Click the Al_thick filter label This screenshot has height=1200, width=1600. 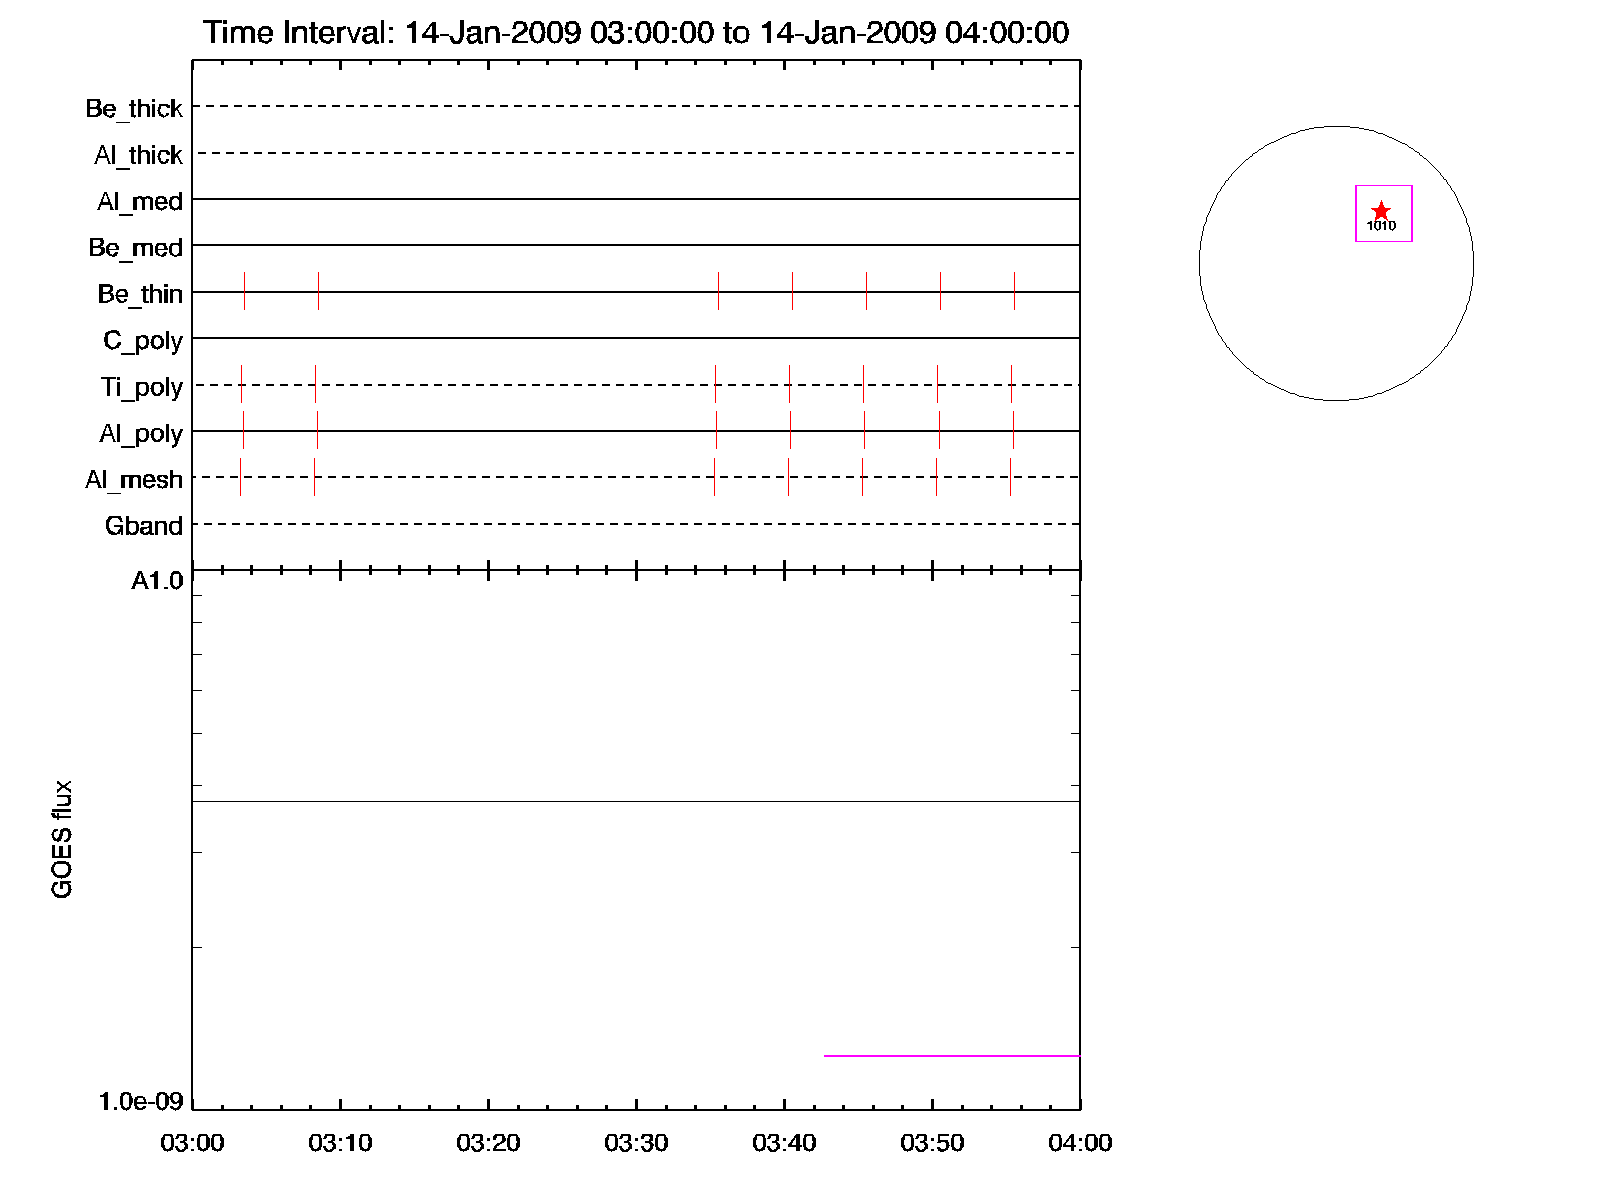pyautogui.click(x=138, y=155)
